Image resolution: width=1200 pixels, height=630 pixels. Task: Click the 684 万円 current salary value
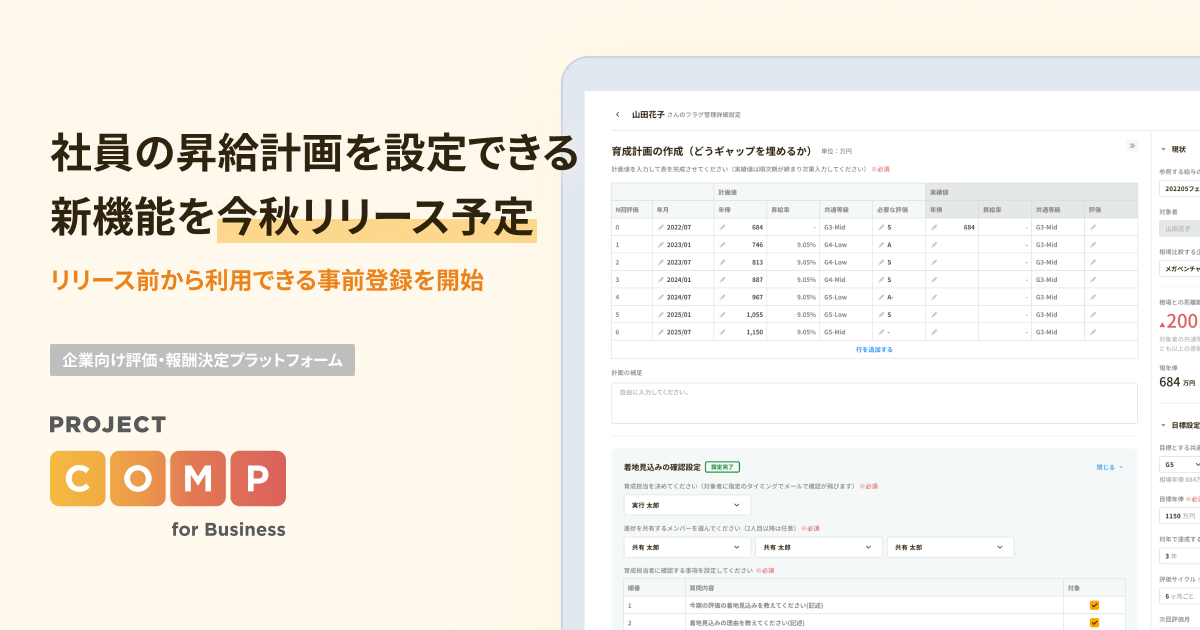(x=1177, y=381)
